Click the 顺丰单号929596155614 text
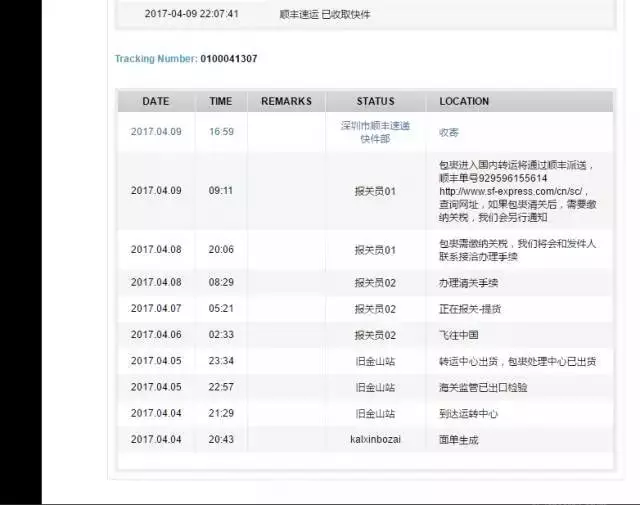Image resolution: width=640 pixels, height=505 pixels. 493,178
